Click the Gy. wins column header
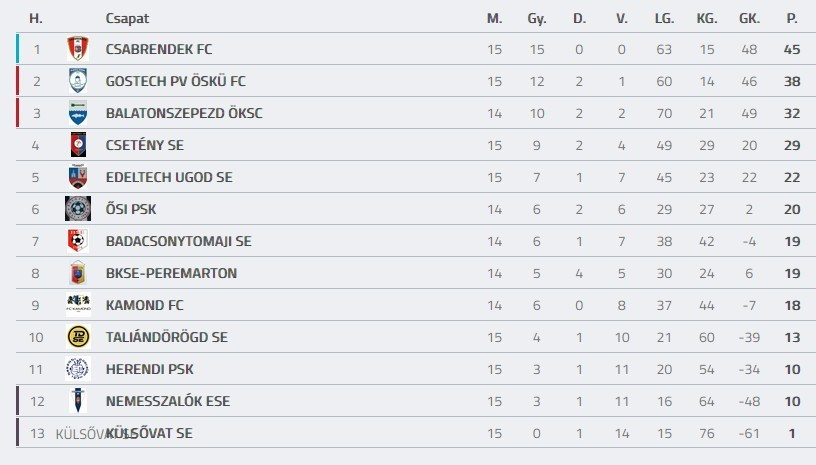The image size is (816, 465). point(537,18)
